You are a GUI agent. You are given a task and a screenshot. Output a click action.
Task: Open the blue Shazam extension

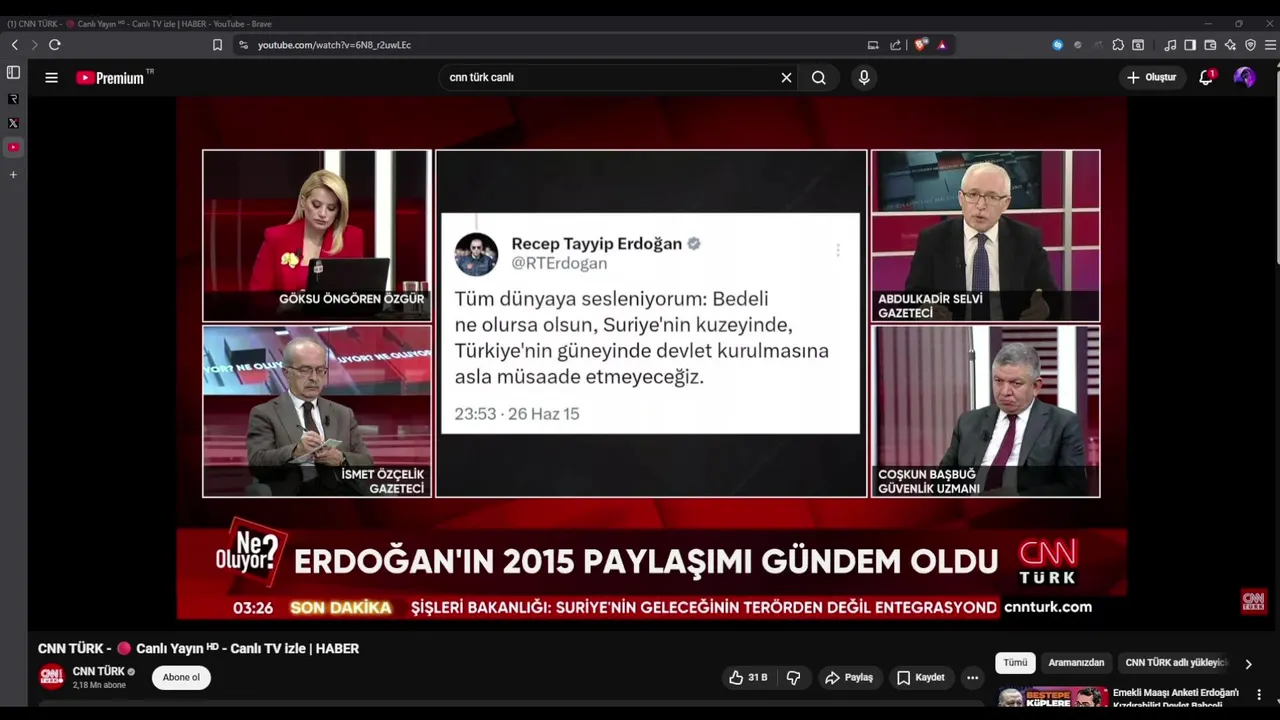1058,45
